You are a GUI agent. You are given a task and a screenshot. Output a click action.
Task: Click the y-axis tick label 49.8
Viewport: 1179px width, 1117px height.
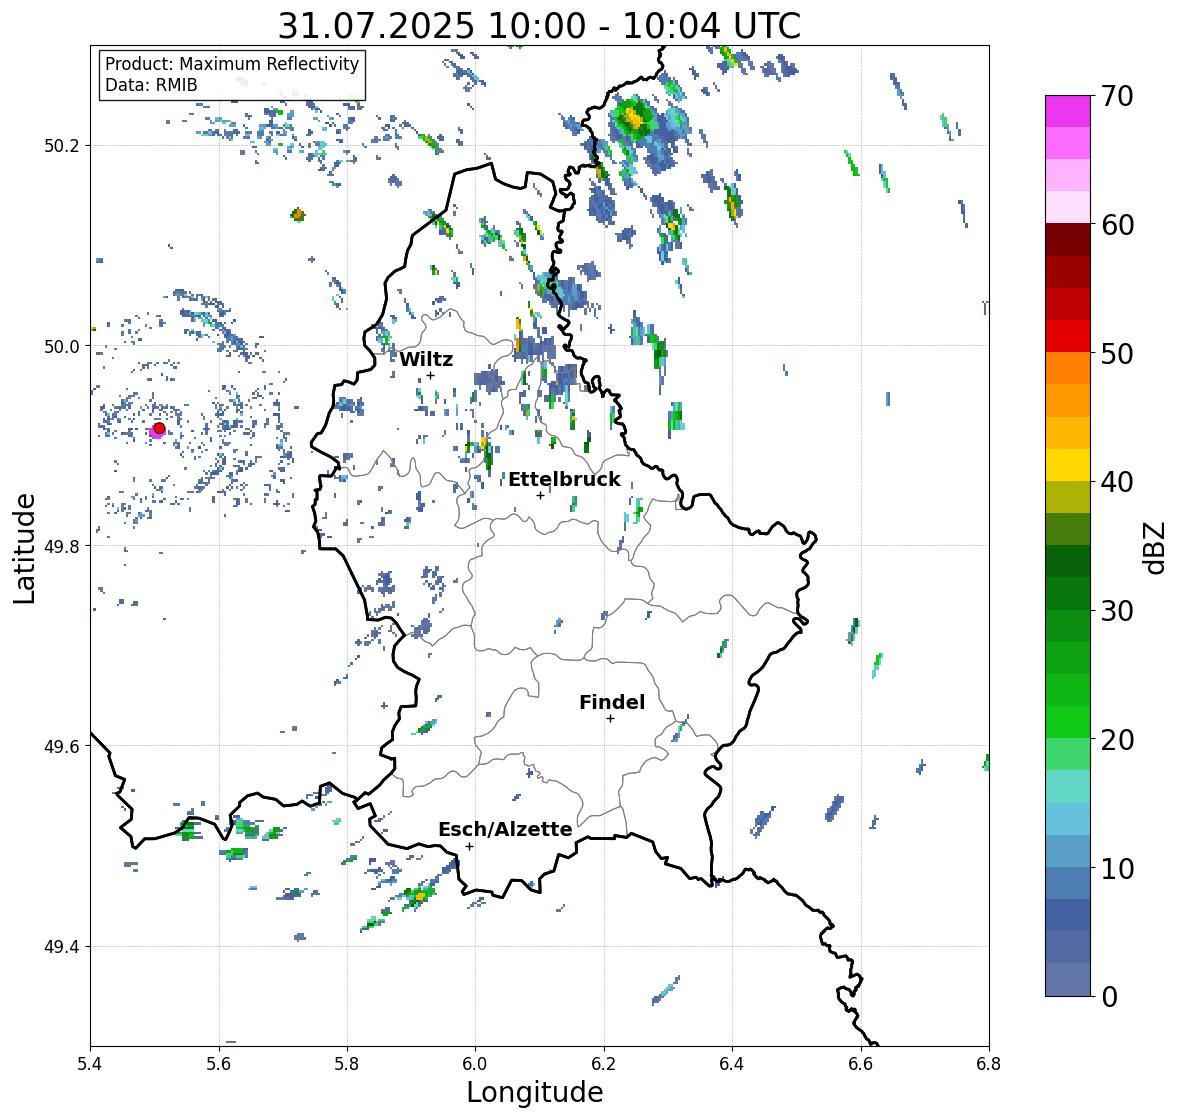62,546
